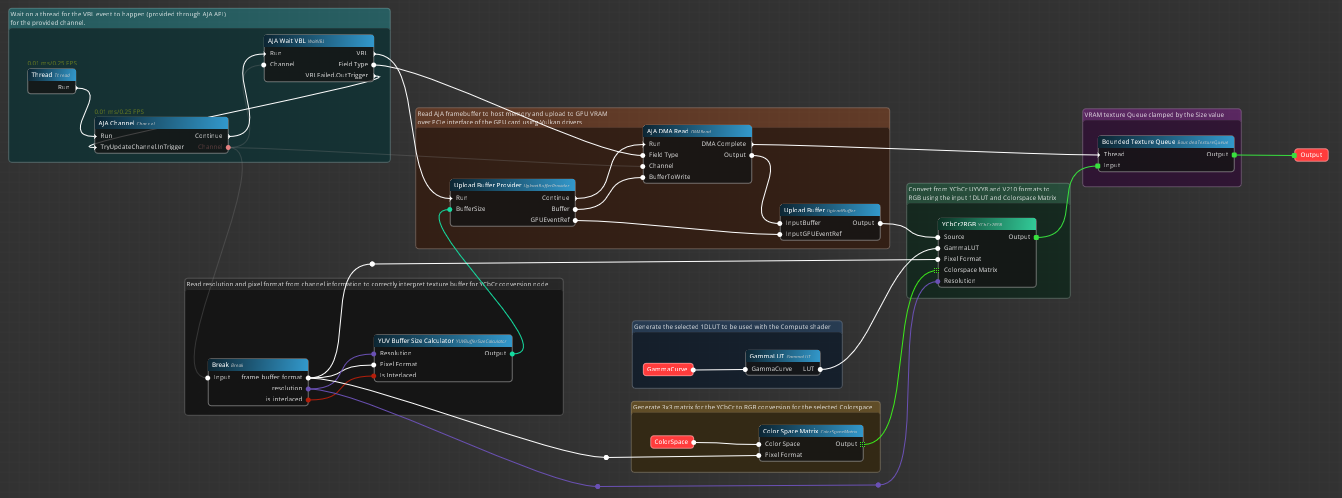This screenshot has width=1342, height=498.
Task: Click the Run input pin of Upload Buffer Provider
Action: click(449, 197)
